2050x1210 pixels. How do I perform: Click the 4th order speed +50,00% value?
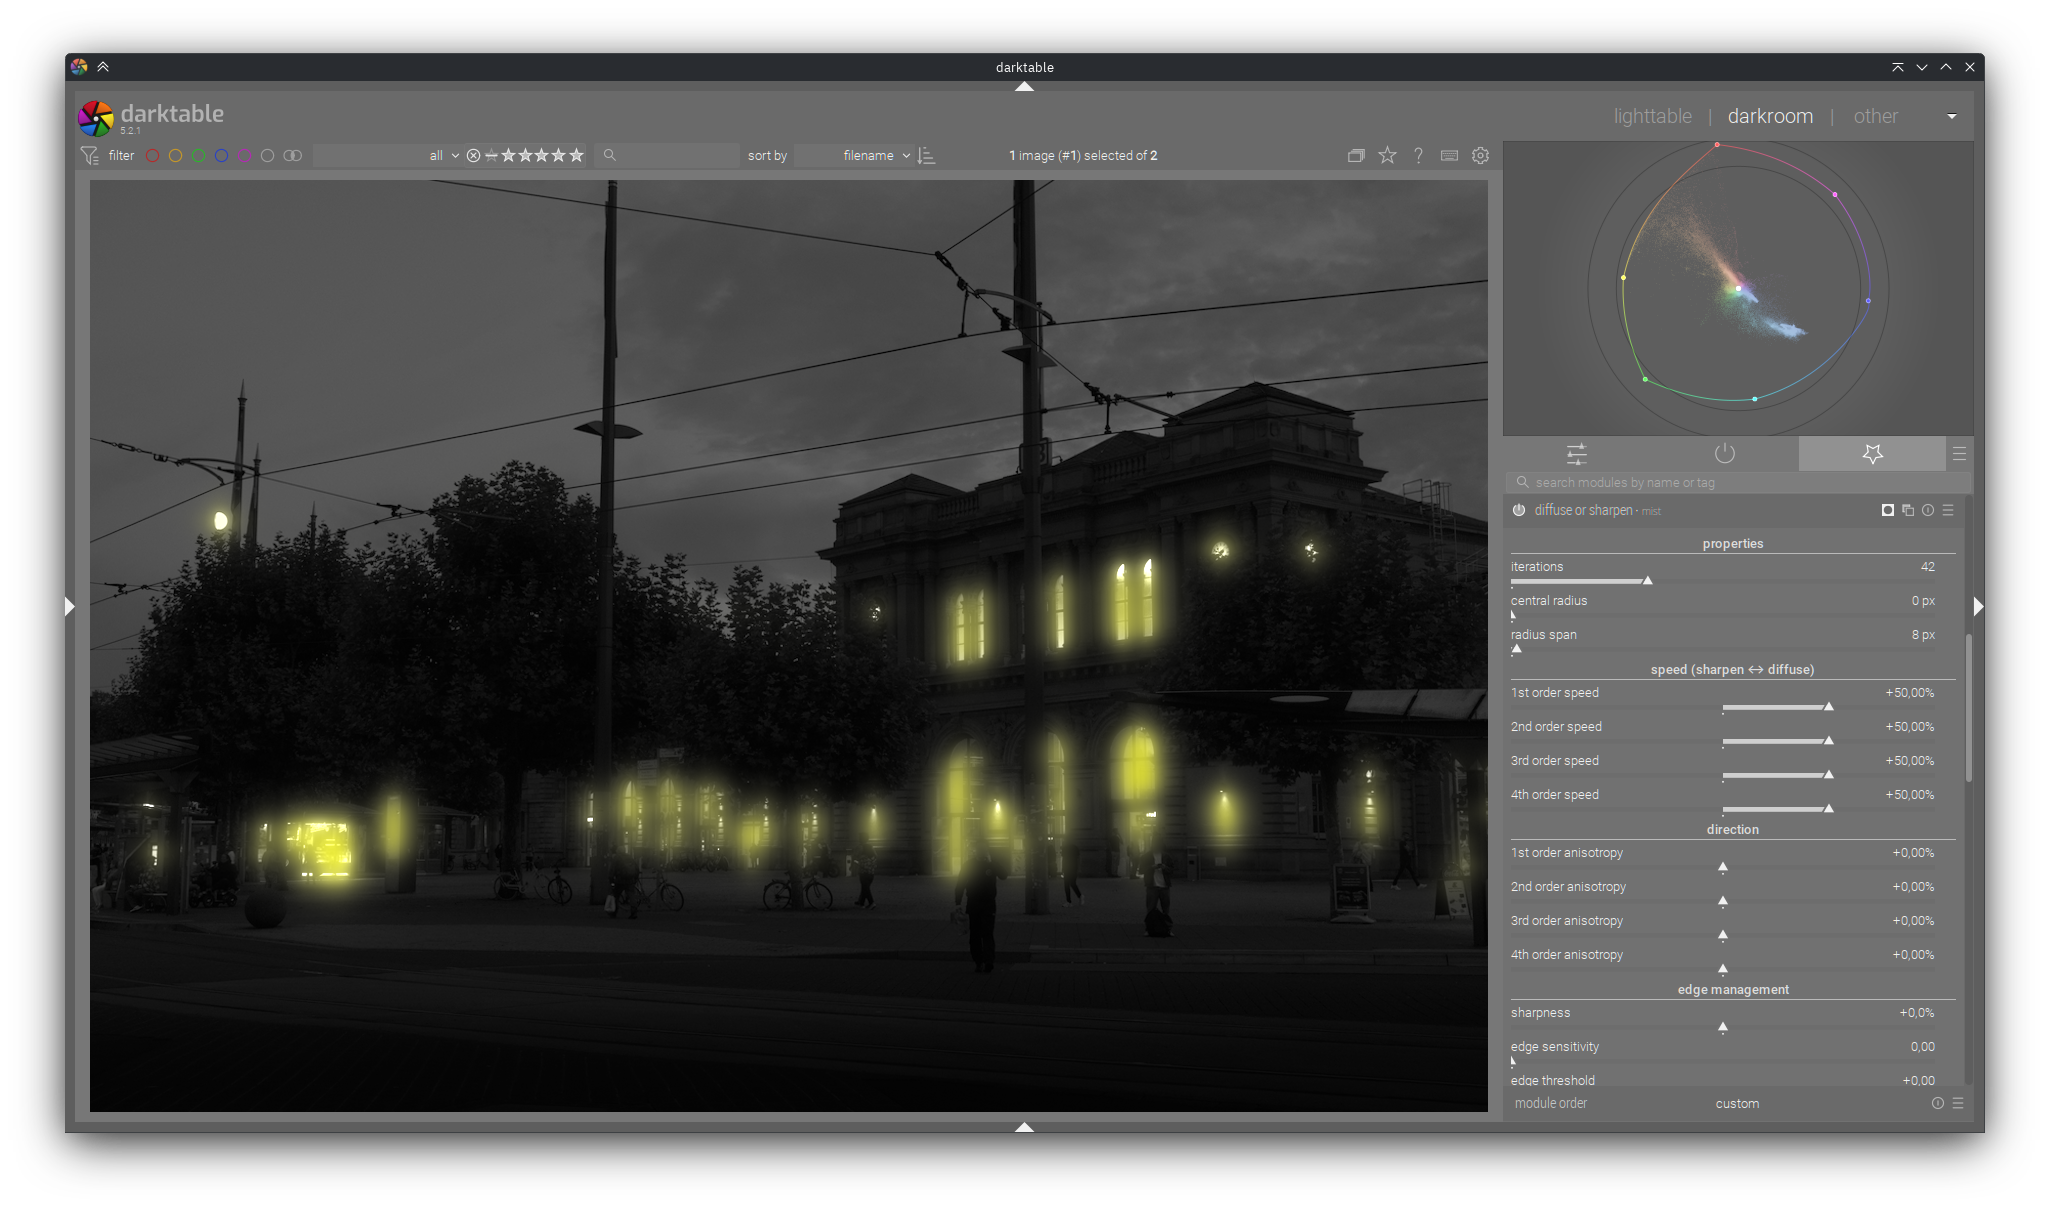pyautogui.click(x=1910, y=795)
